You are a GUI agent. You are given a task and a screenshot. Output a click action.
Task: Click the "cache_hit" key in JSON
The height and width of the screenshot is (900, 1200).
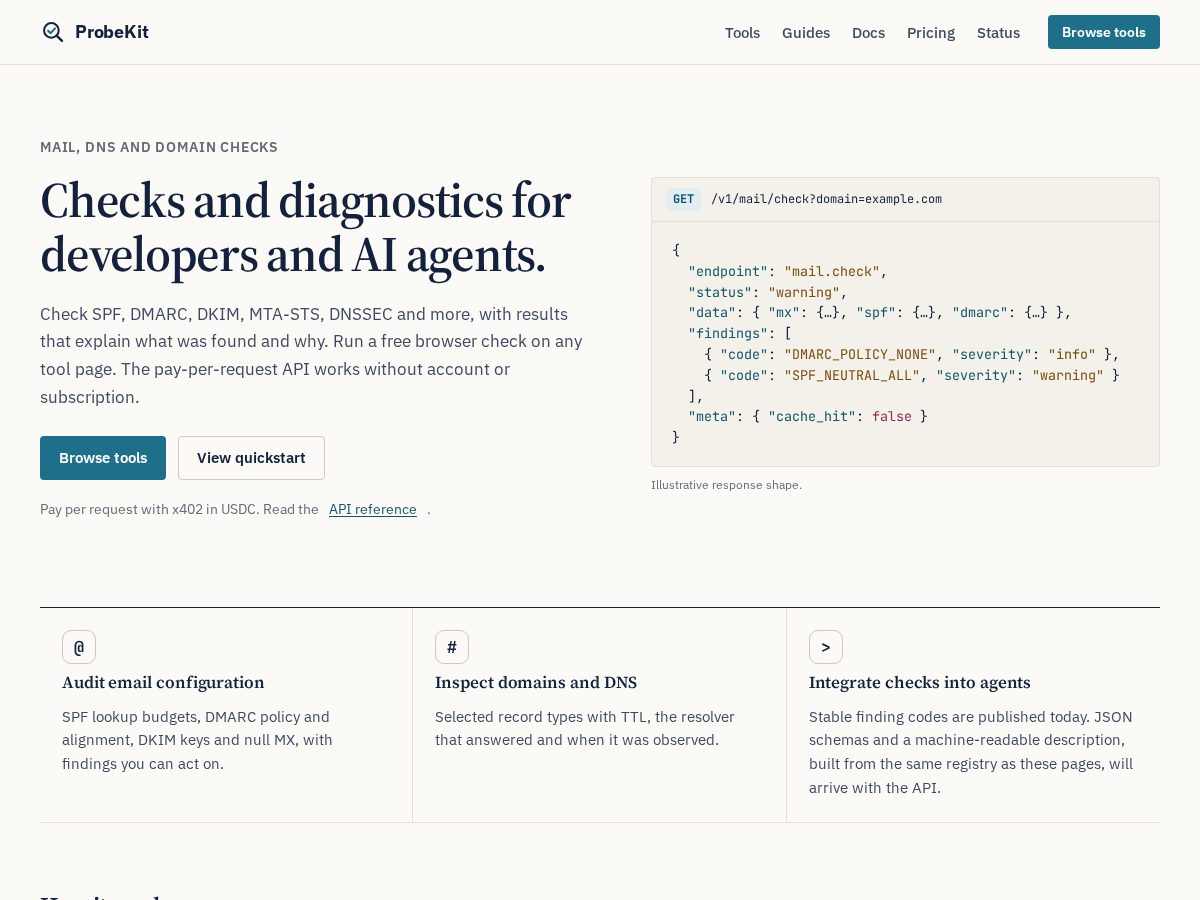pos(812,416)
